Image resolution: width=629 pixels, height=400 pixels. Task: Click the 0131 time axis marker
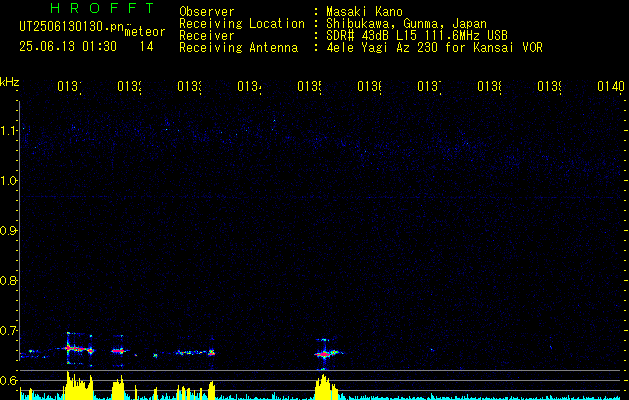tap(69, 86)
